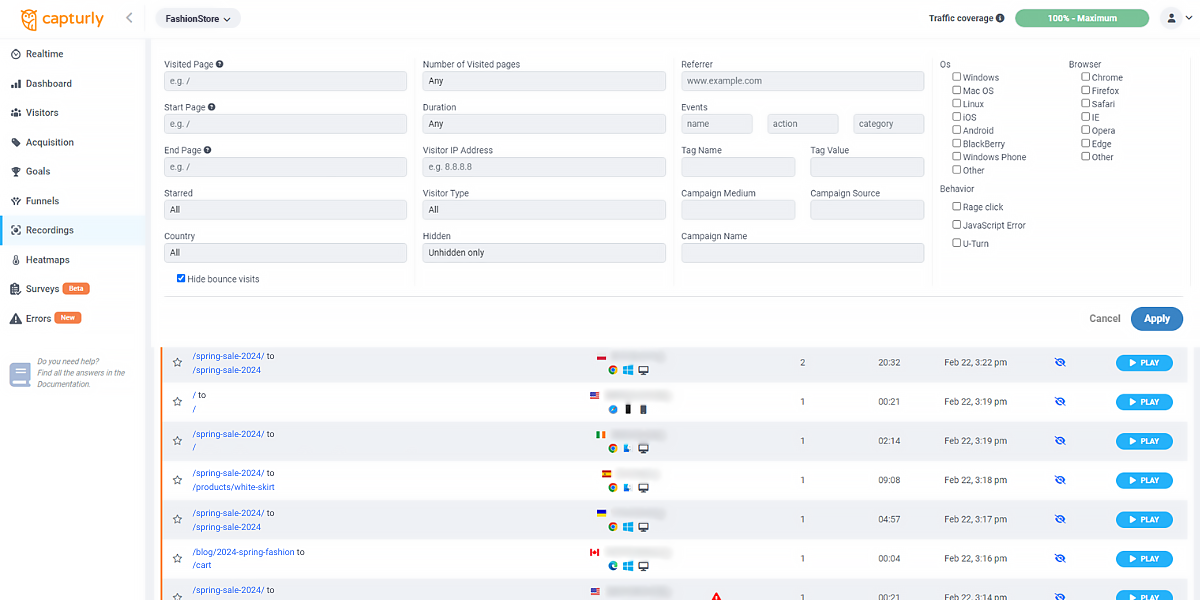Click the help icon next to Visited Page
The width and height of the screenshot is (1200, 600).
coord(220,64)
